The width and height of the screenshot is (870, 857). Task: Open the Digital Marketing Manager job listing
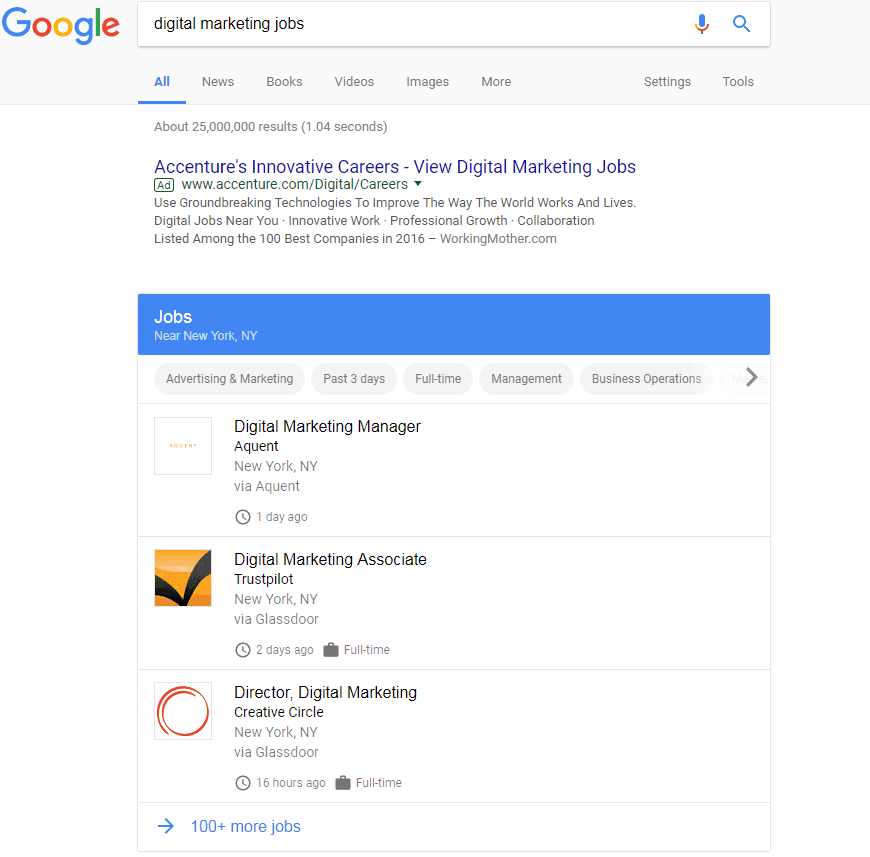453,470
